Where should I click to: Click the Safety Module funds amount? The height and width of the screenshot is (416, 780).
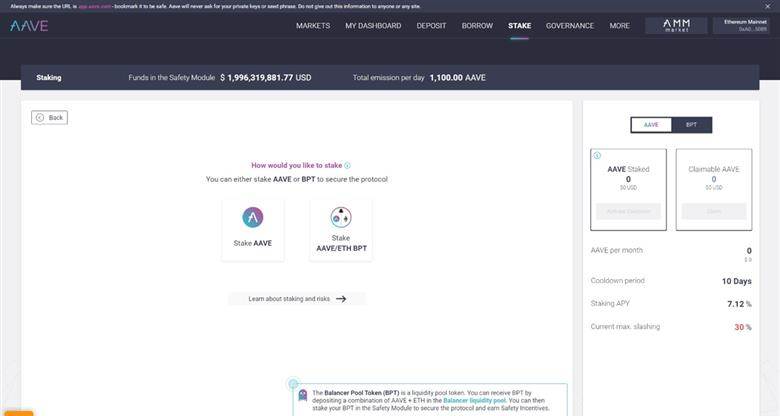click(266, 78)
